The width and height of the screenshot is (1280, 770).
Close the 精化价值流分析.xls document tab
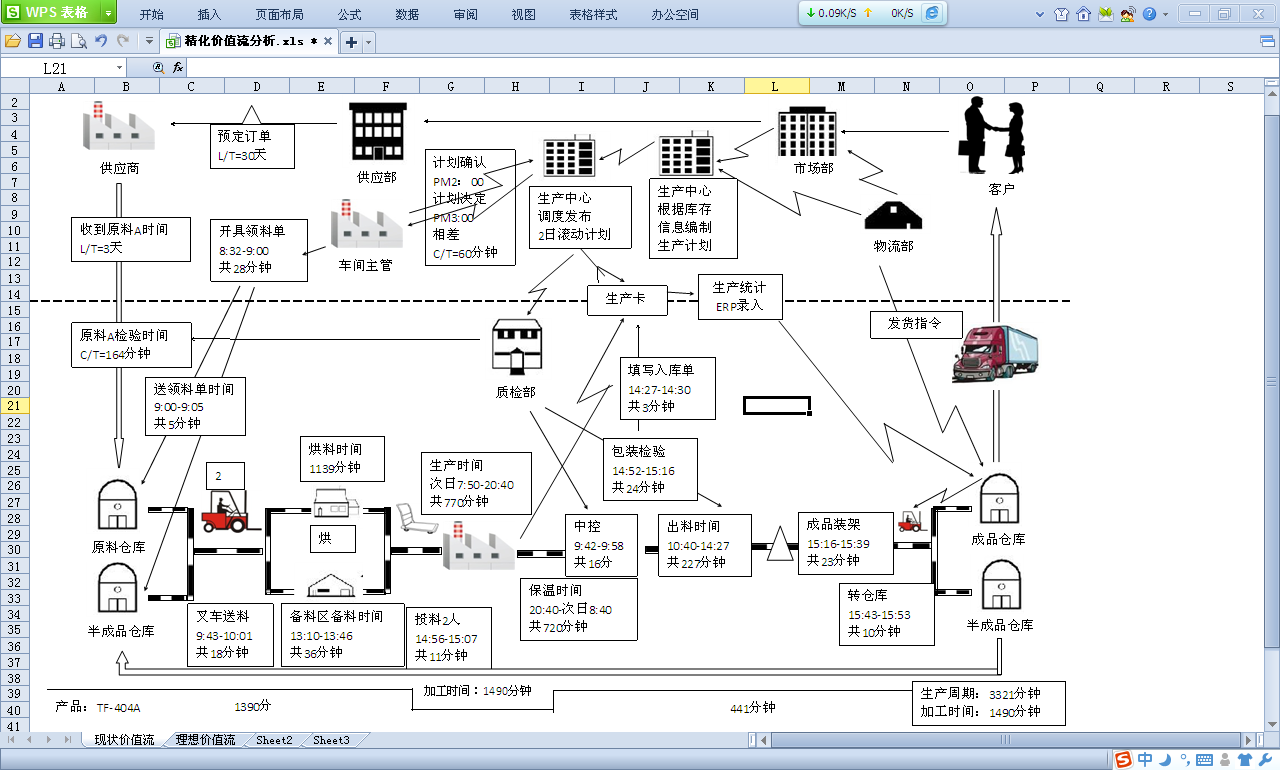point(328,41)
